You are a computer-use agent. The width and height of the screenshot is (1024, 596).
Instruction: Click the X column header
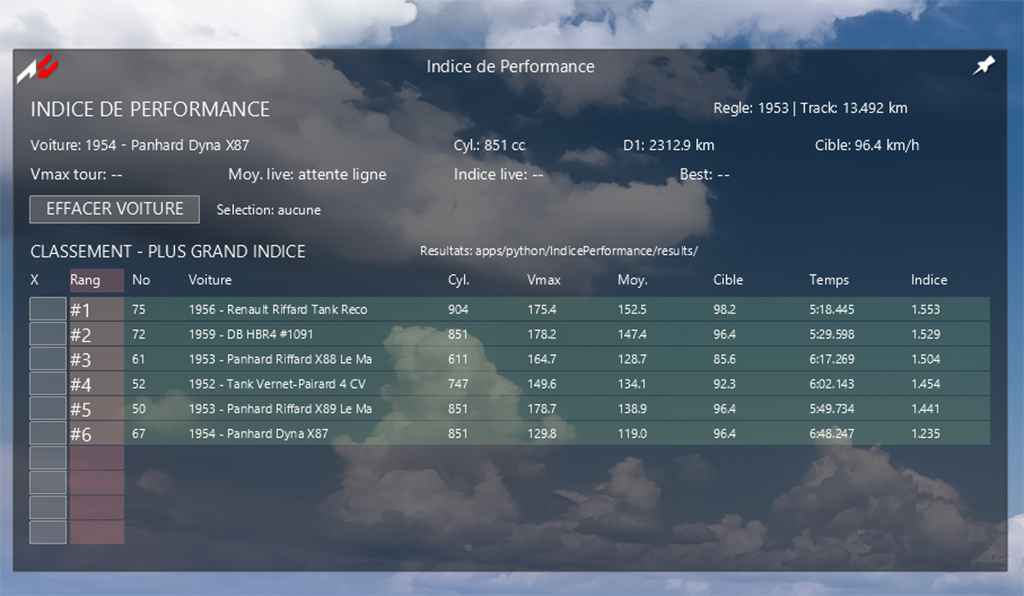[x=35, y=279]
